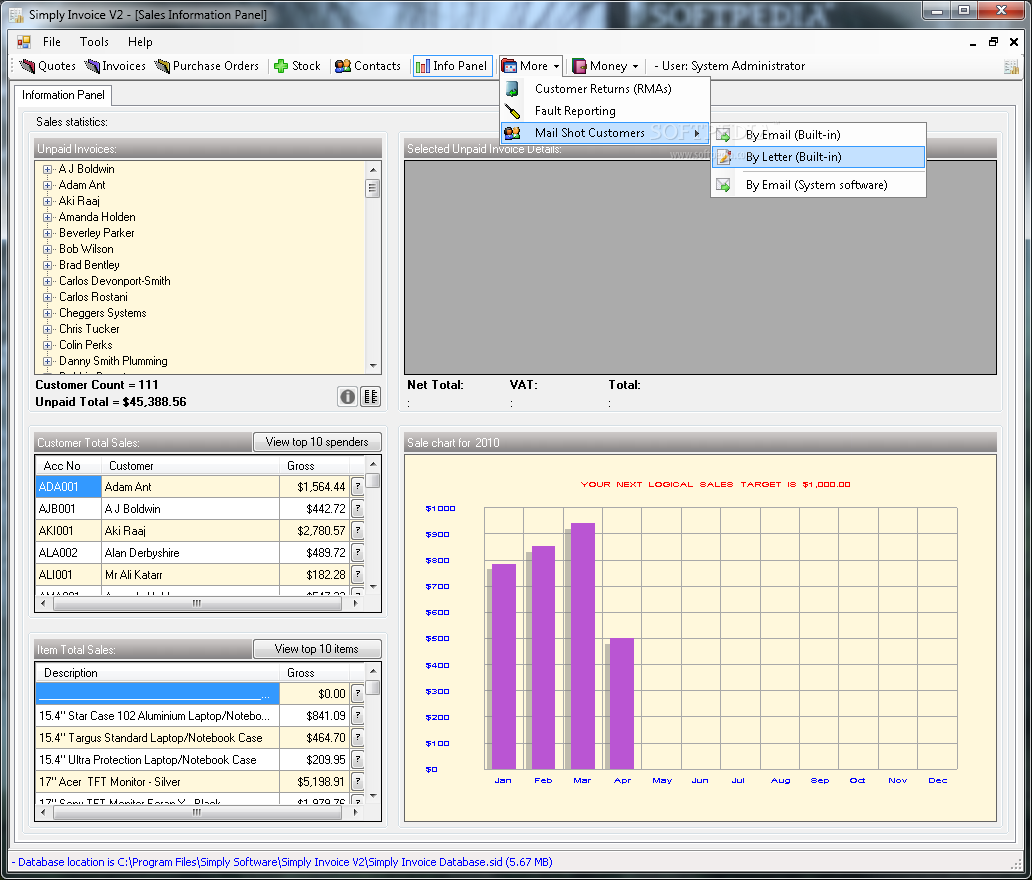Screen dimensions: 1032x880
Task: Restore the inner MDI window
Action: (x=993, y=42)
